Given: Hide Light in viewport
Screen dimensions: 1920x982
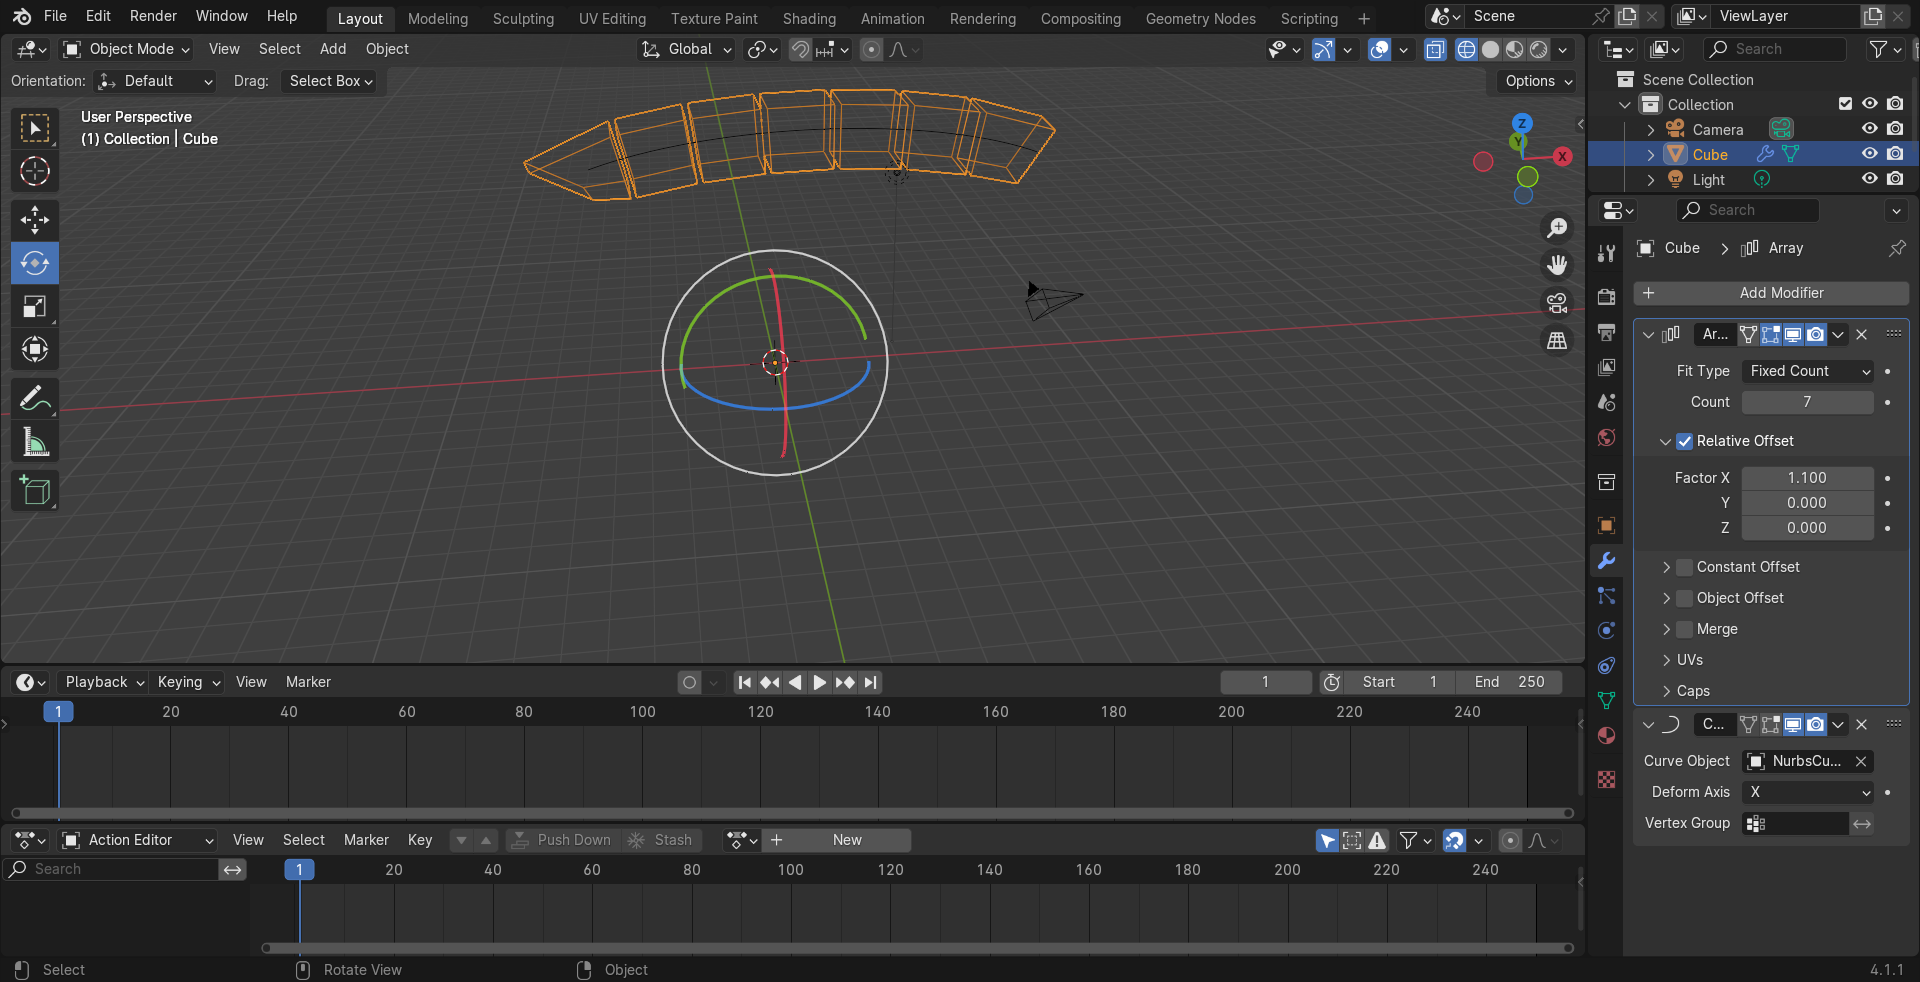Looking at the screenshot, I should pos(1869,179).
